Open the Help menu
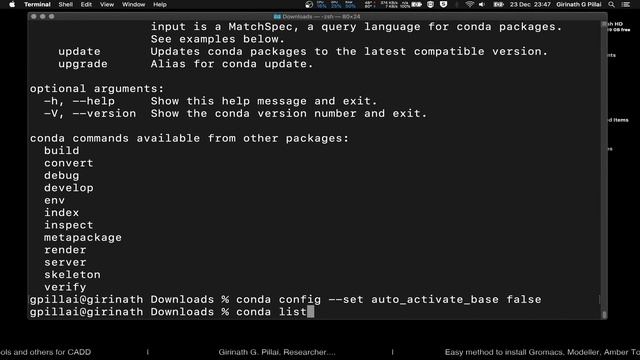Image resolution: width=640 pixels, height=360 pixels. coord(160,4)
